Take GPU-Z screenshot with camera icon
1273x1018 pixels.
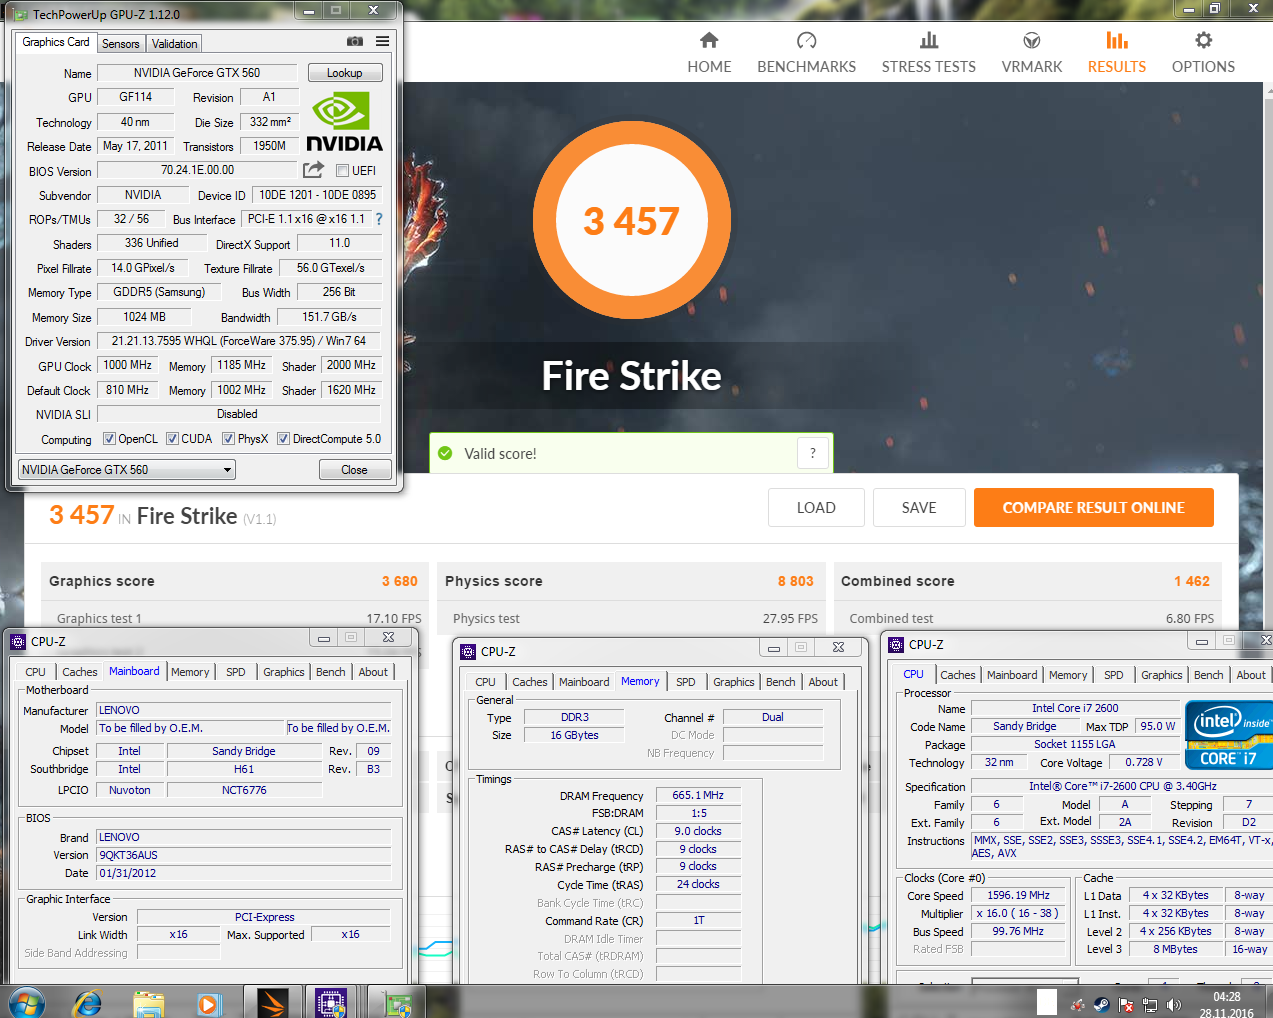coord(355,41)
